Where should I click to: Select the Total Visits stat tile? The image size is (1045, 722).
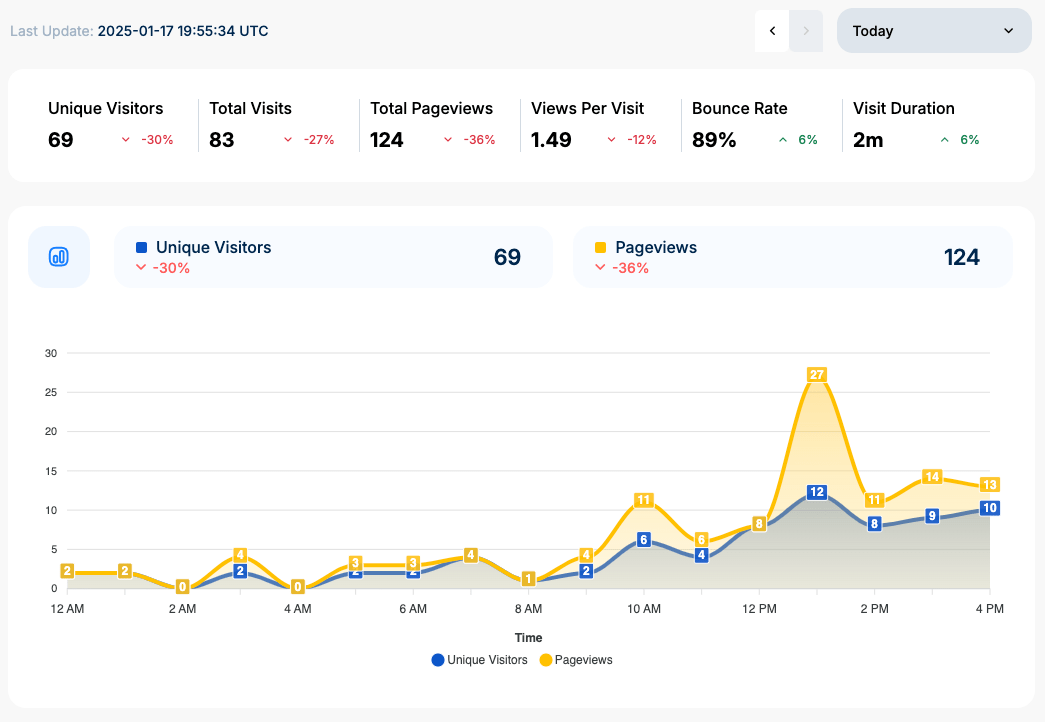point(271,124)
